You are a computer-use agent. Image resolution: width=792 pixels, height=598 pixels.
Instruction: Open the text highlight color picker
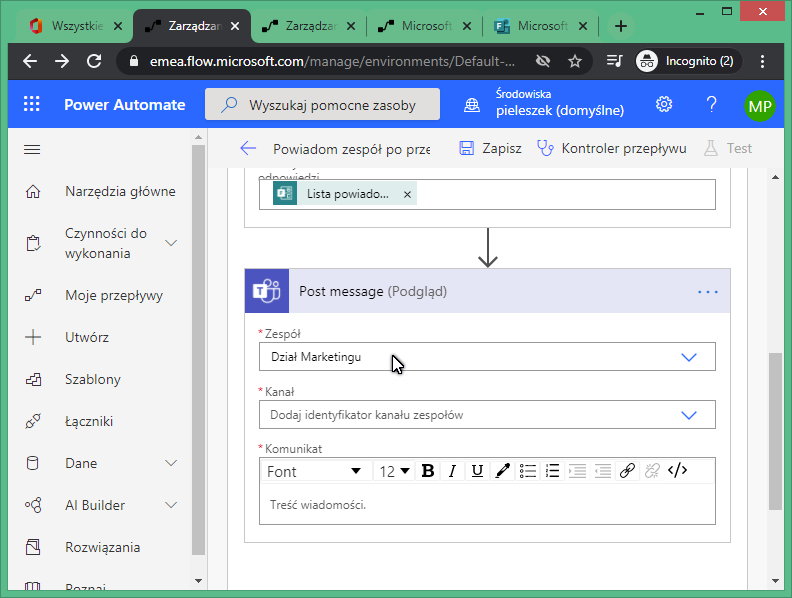click(502, 471)
